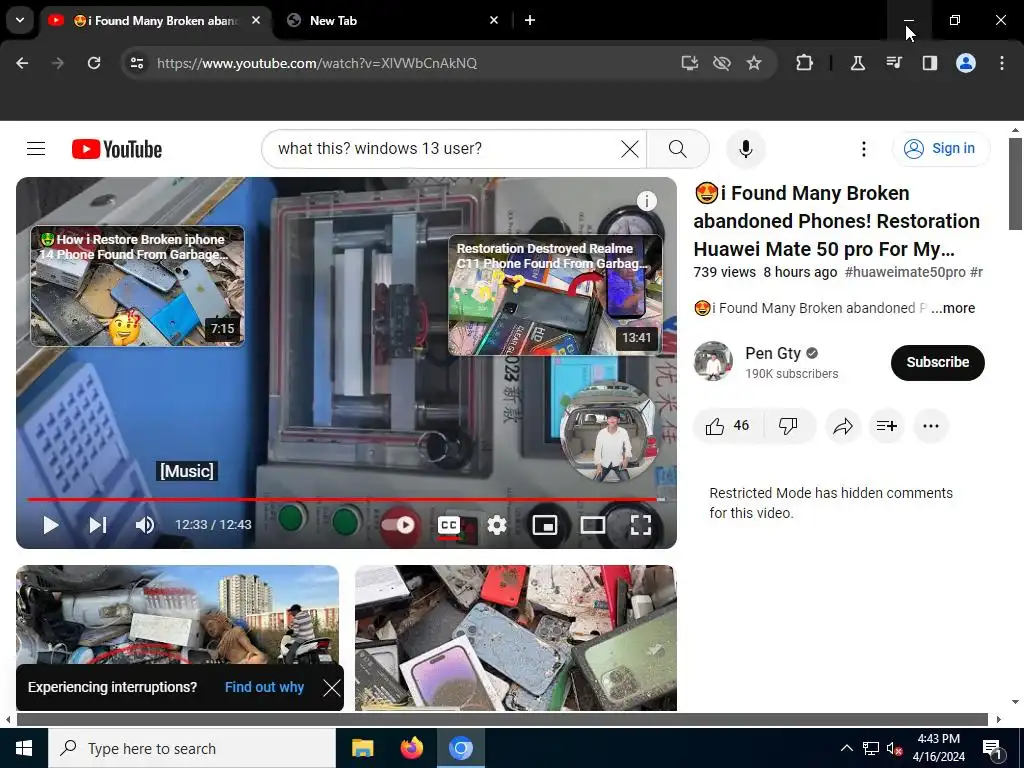The image size is (1024, 768).
Task: Open the suggested Realme C11 restoration video card
Action: pyautogui.click(x=555, y=295)
